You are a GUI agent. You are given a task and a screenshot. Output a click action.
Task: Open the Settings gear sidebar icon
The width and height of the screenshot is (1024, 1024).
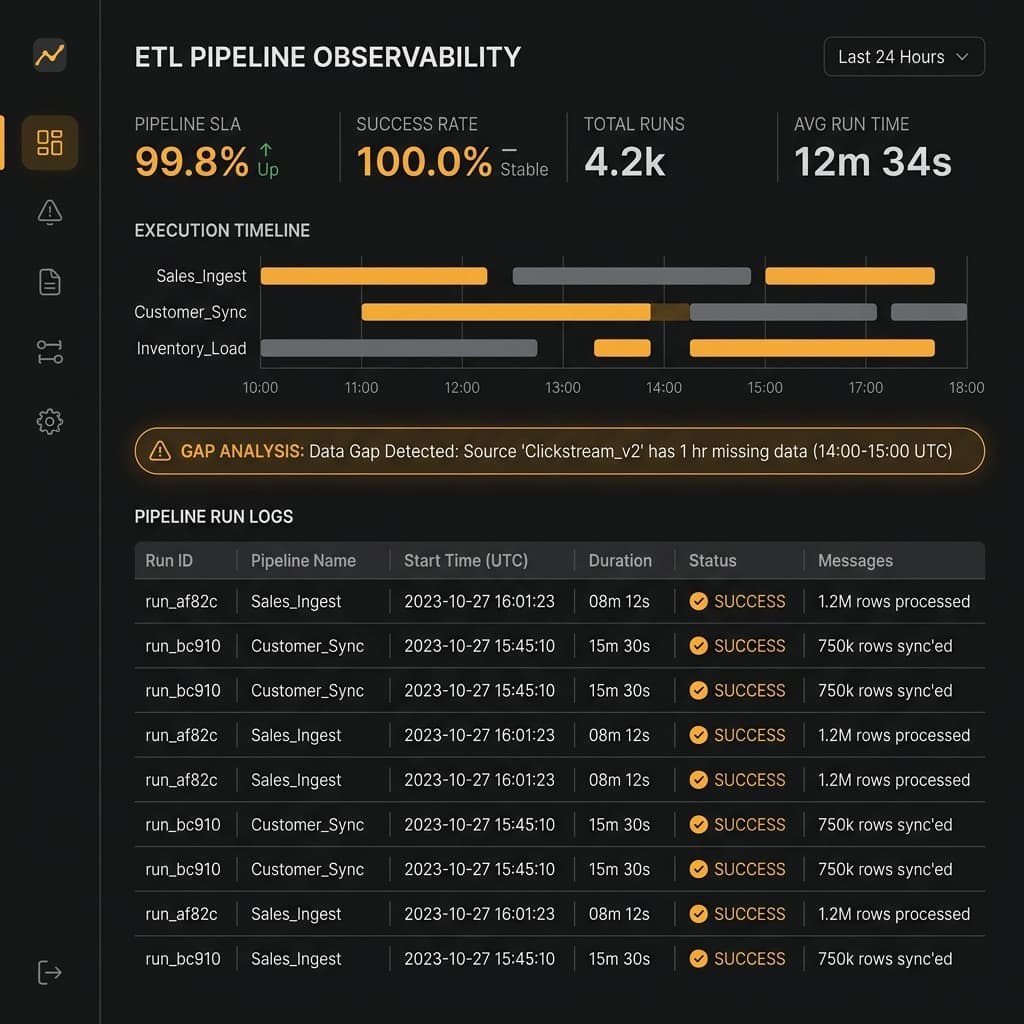(50, 422)
